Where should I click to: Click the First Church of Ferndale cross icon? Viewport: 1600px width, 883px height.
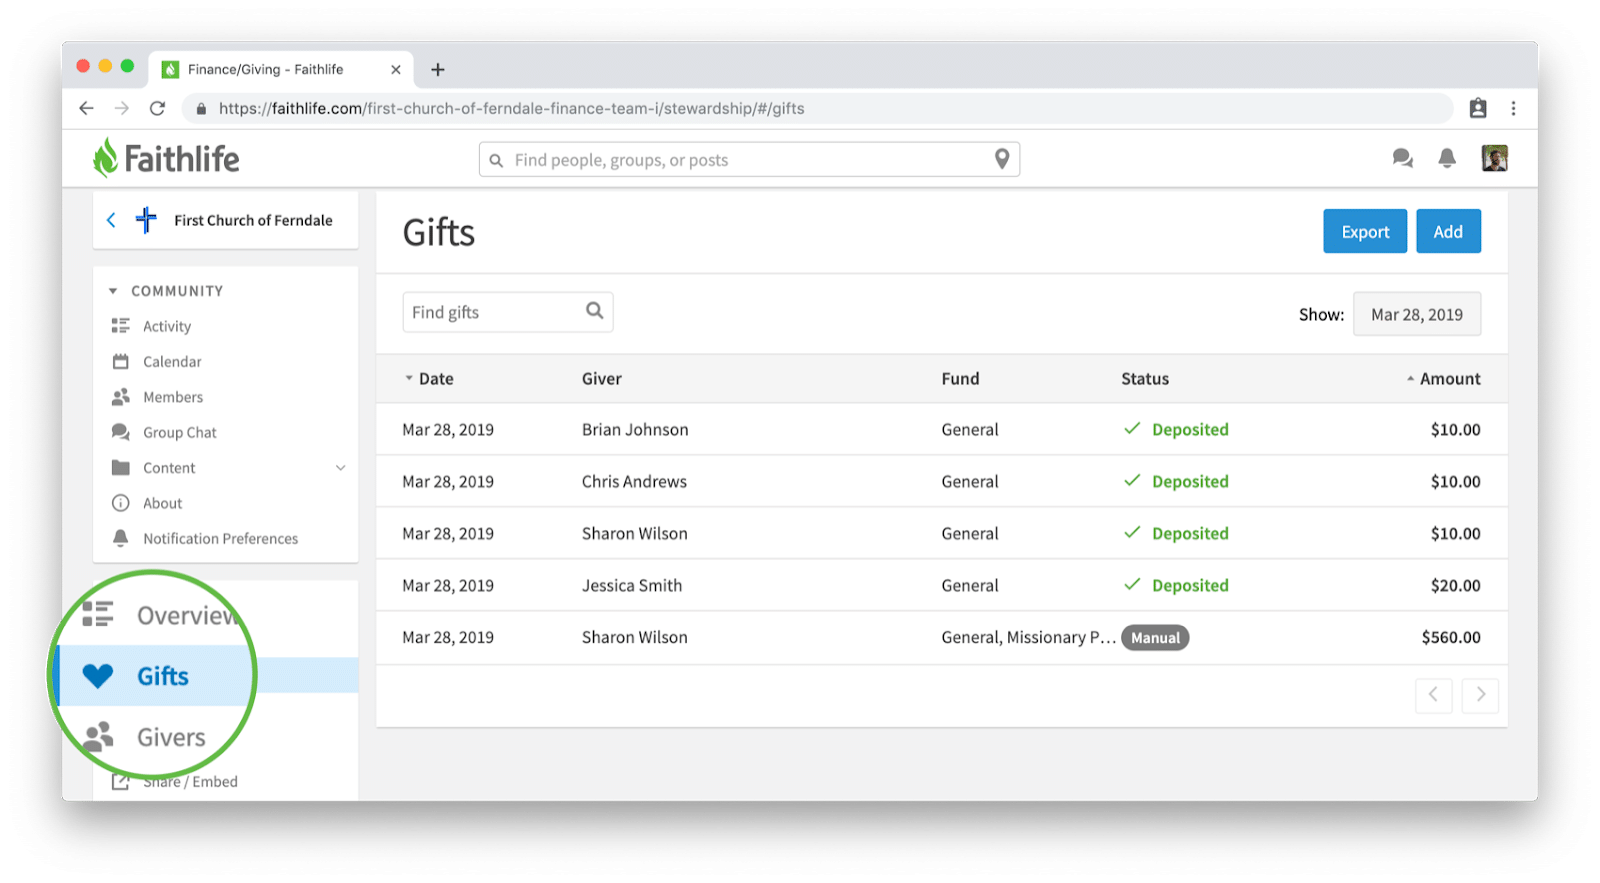[x=146, y=220]
